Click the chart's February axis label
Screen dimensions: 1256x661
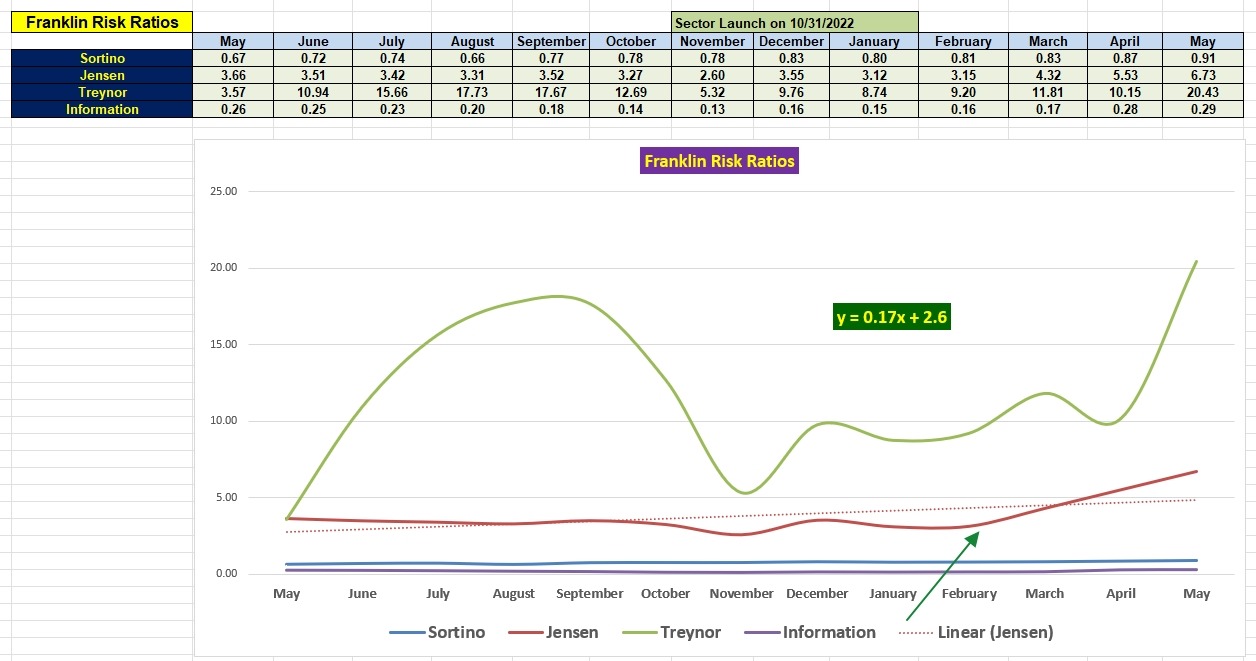pyautogui.click(x=969, y=594)
